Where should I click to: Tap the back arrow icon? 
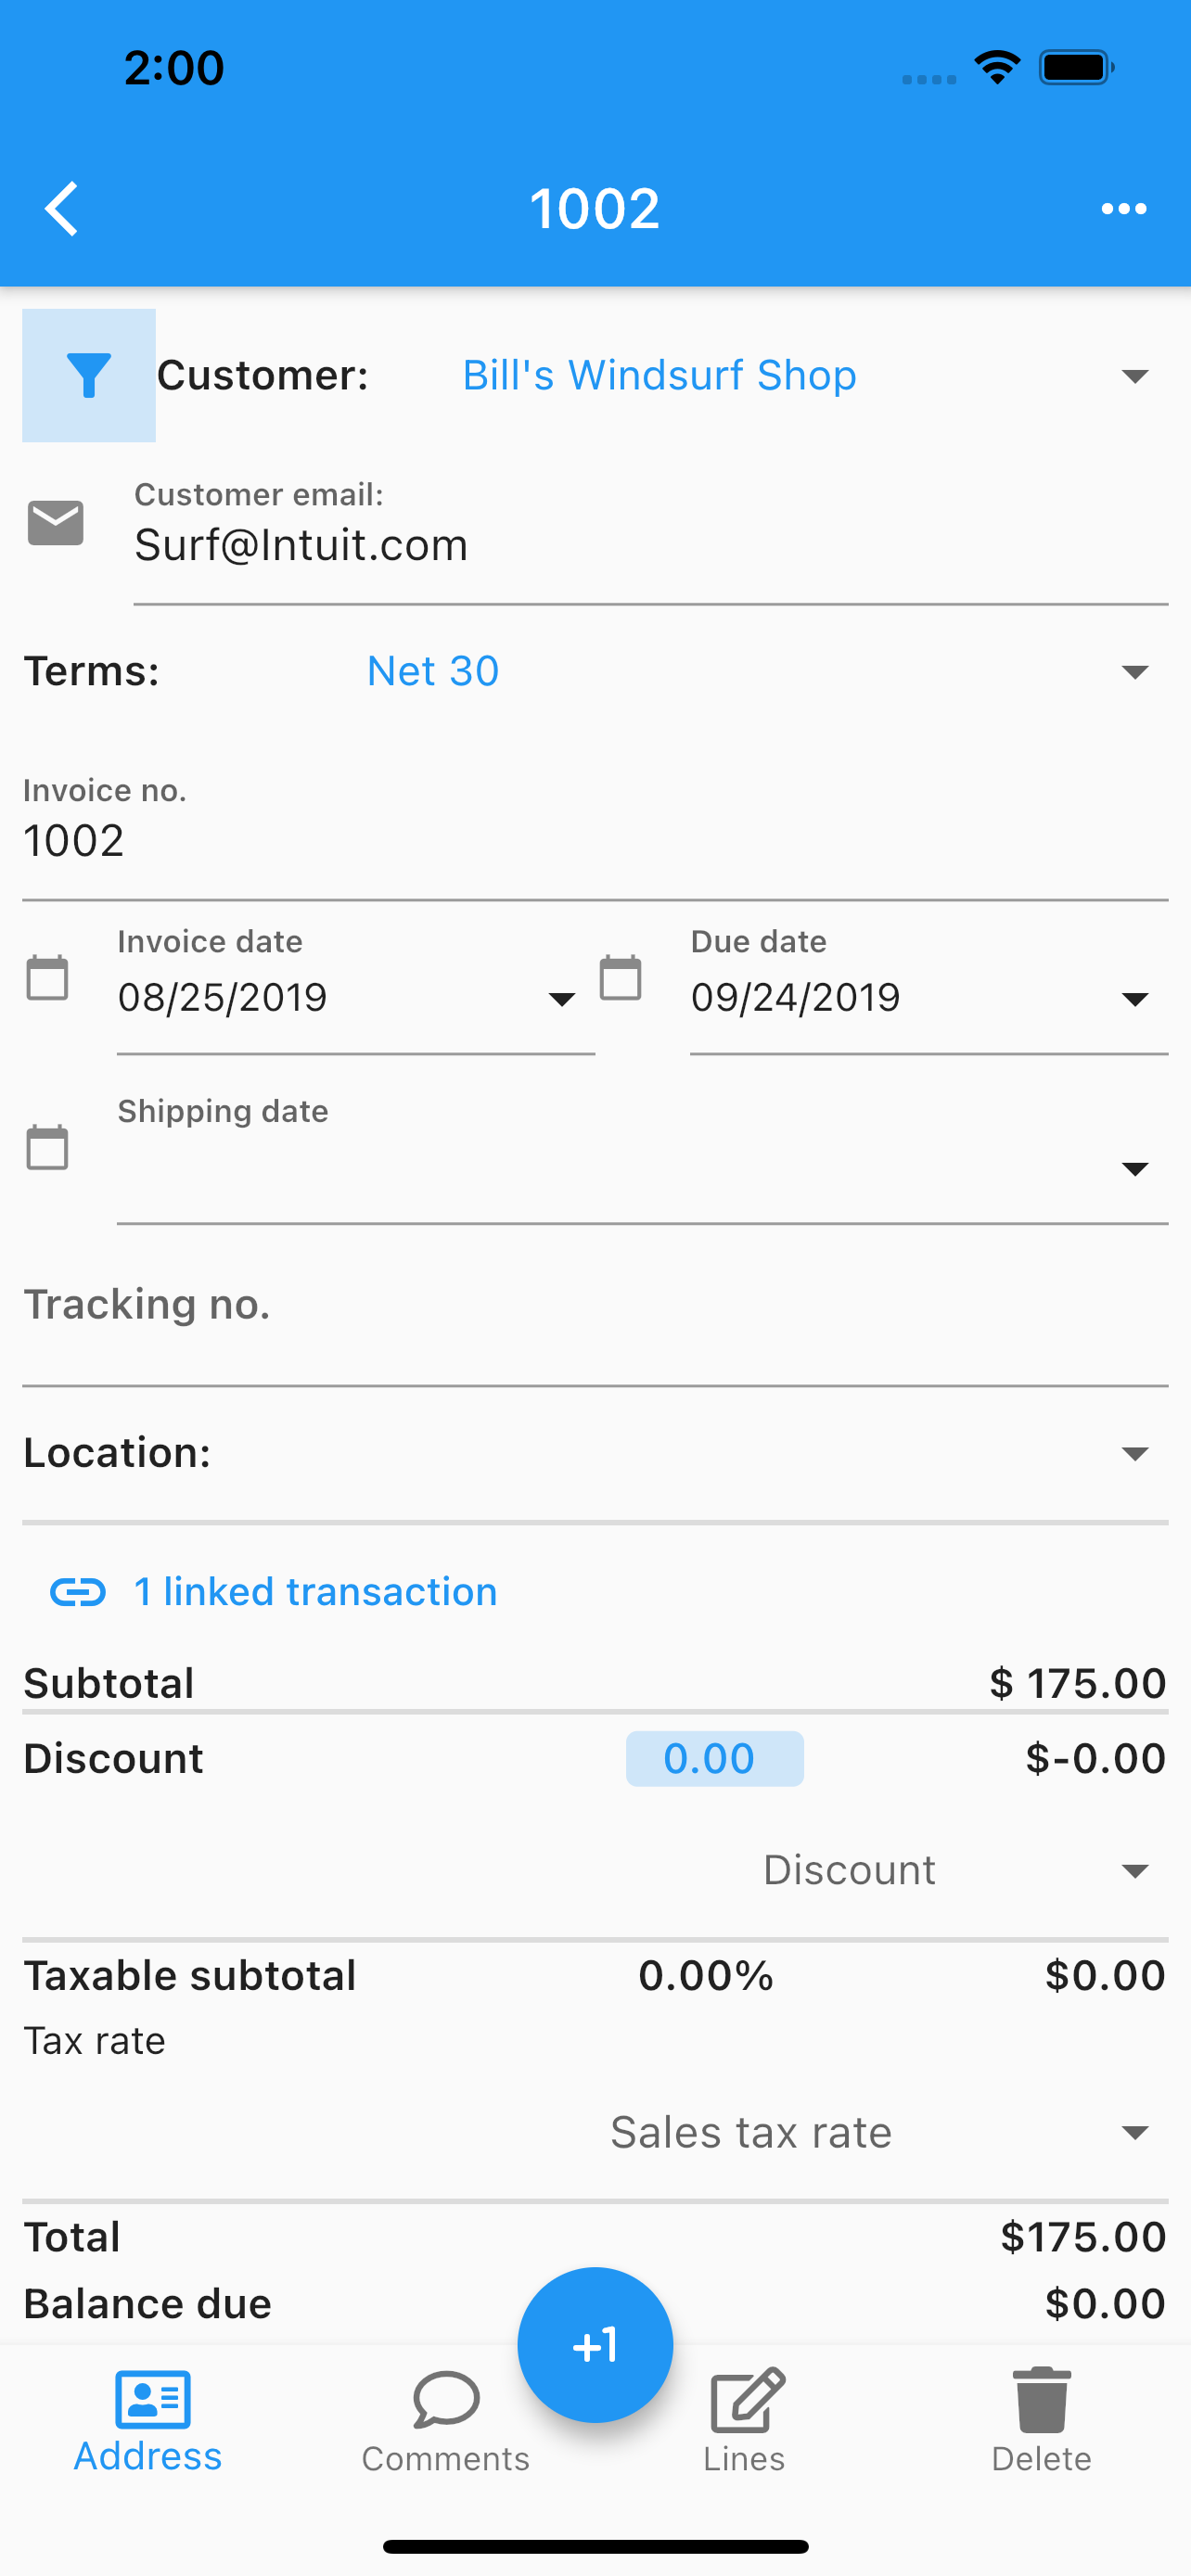[62, 209]
